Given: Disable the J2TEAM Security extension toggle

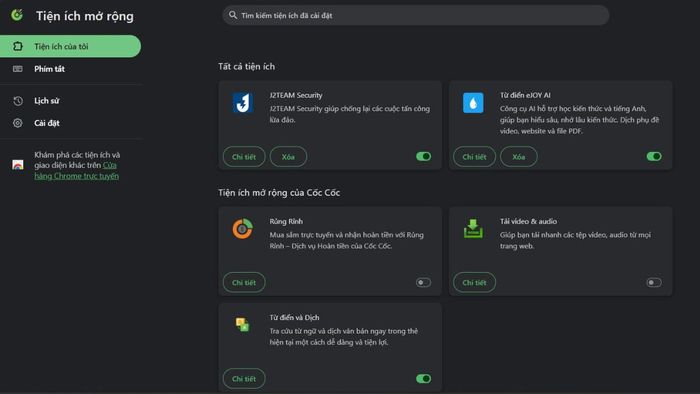Looking at the screenshot, I should (423, 156).
